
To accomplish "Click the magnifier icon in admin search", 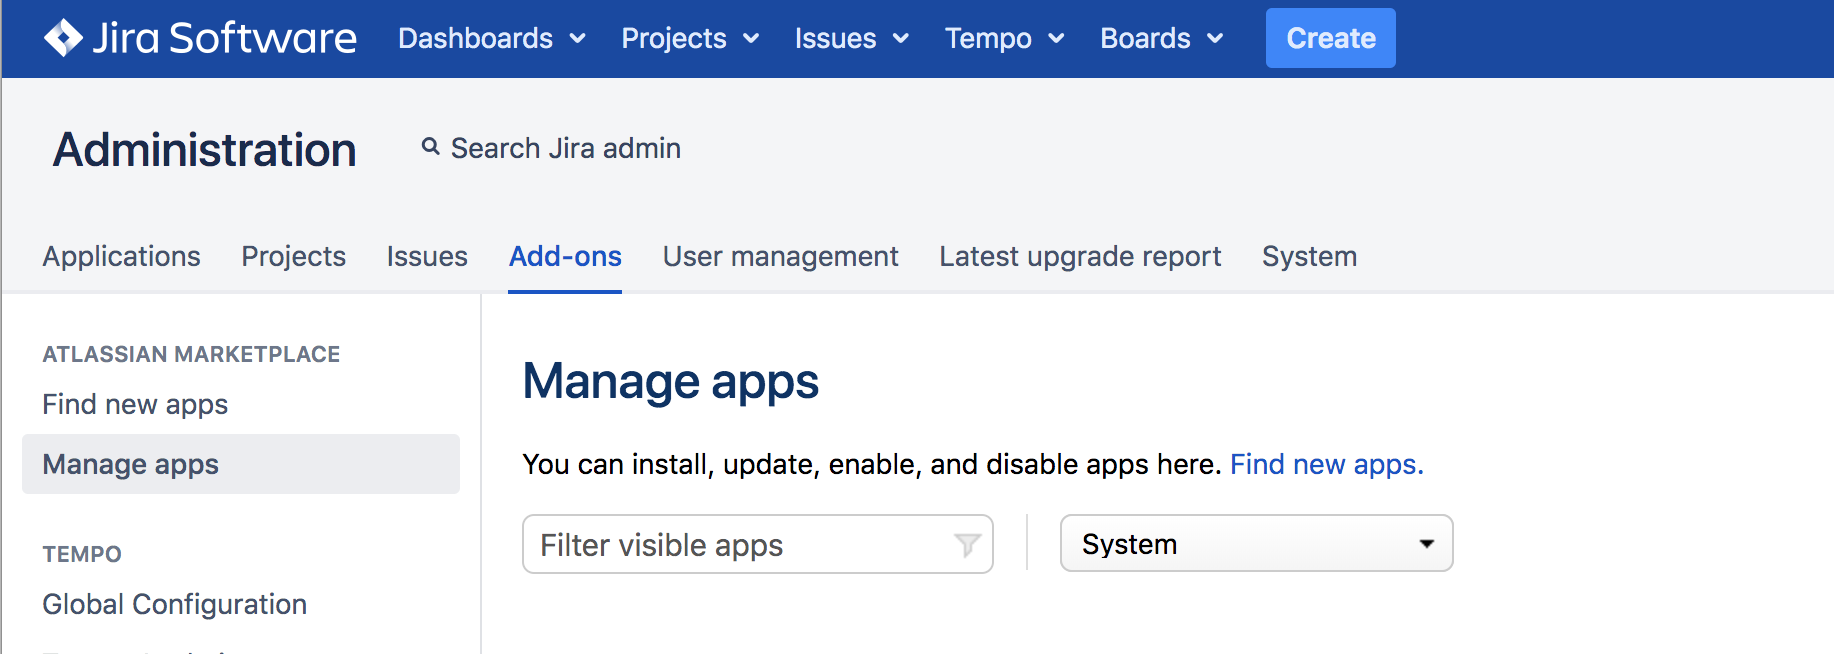I will 430,147.
